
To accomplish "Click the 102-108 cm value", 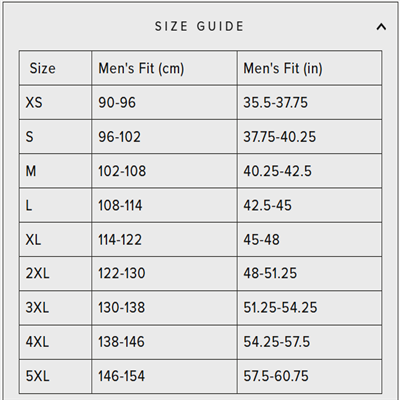I will pyautogui.click(x=122, y=171).
